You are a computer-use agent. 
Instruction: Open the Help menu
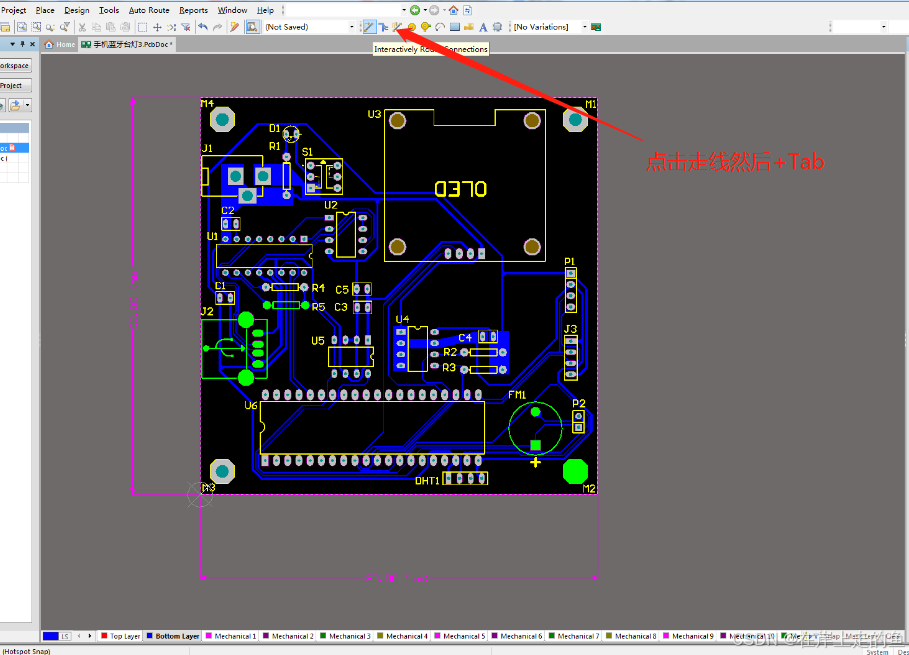[x=265, y=10]
